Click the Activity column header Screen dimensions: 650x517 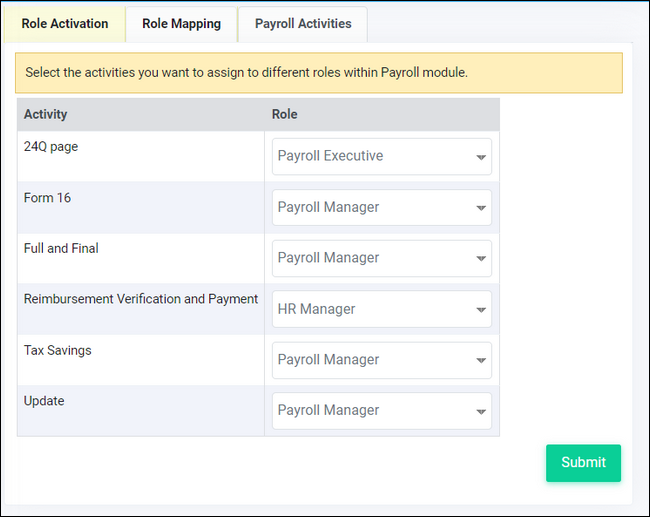[45, 114]
